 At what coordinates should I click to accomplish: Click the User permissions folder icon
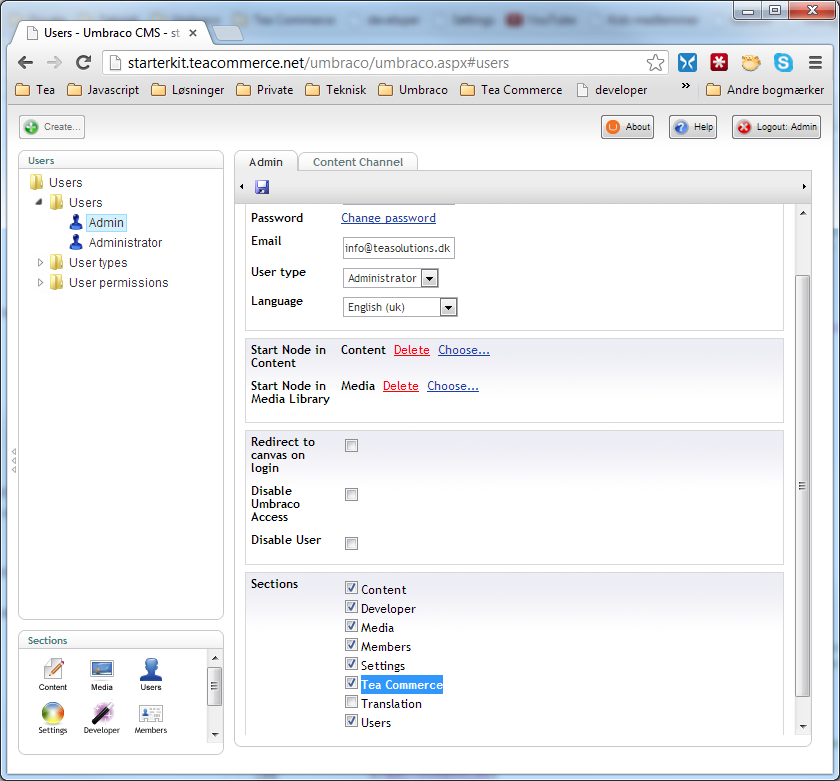point(56,282)
